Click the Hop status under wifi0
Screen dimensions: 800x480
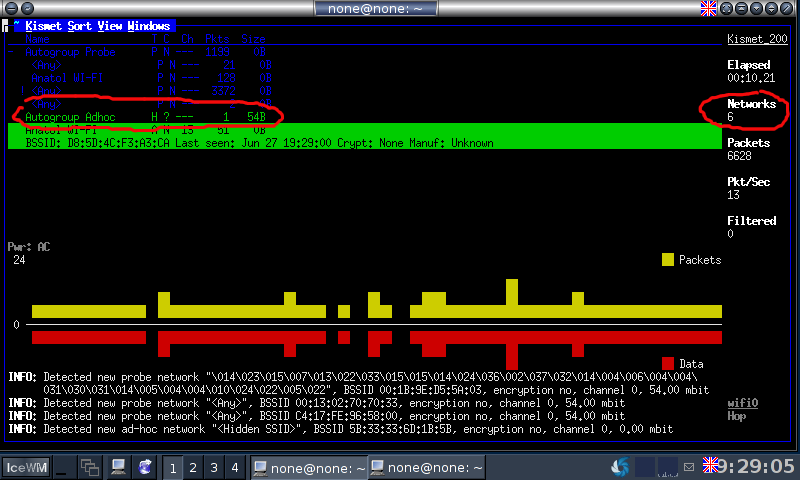[x=737, y=416]
